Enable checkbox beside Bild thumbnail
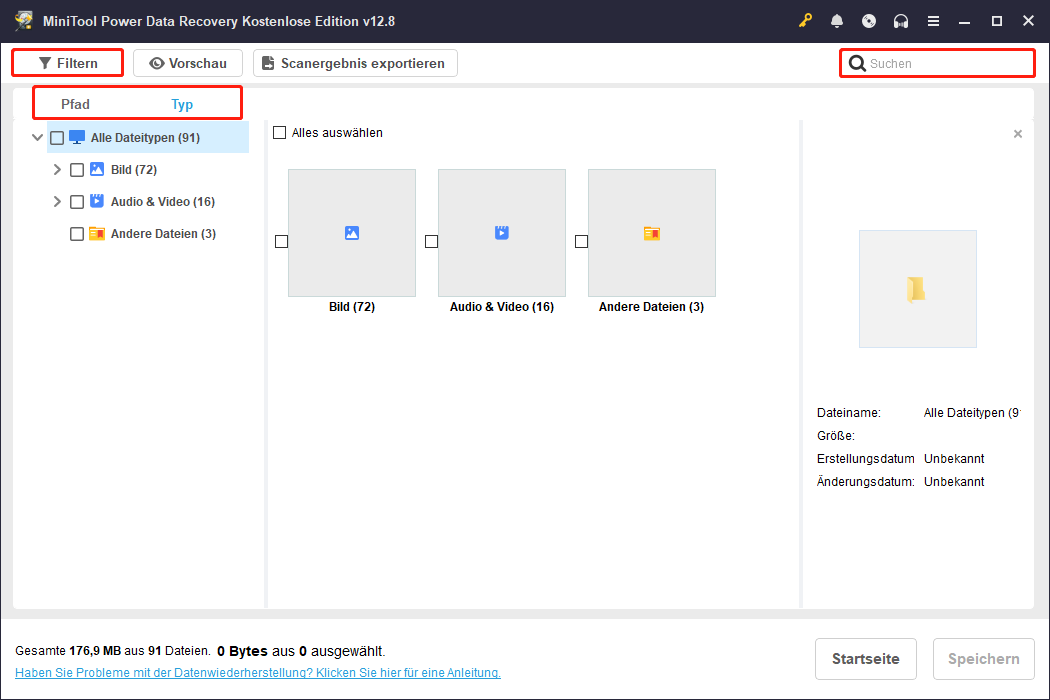Viewport: 1050px width, 700px height. [281, 241]
